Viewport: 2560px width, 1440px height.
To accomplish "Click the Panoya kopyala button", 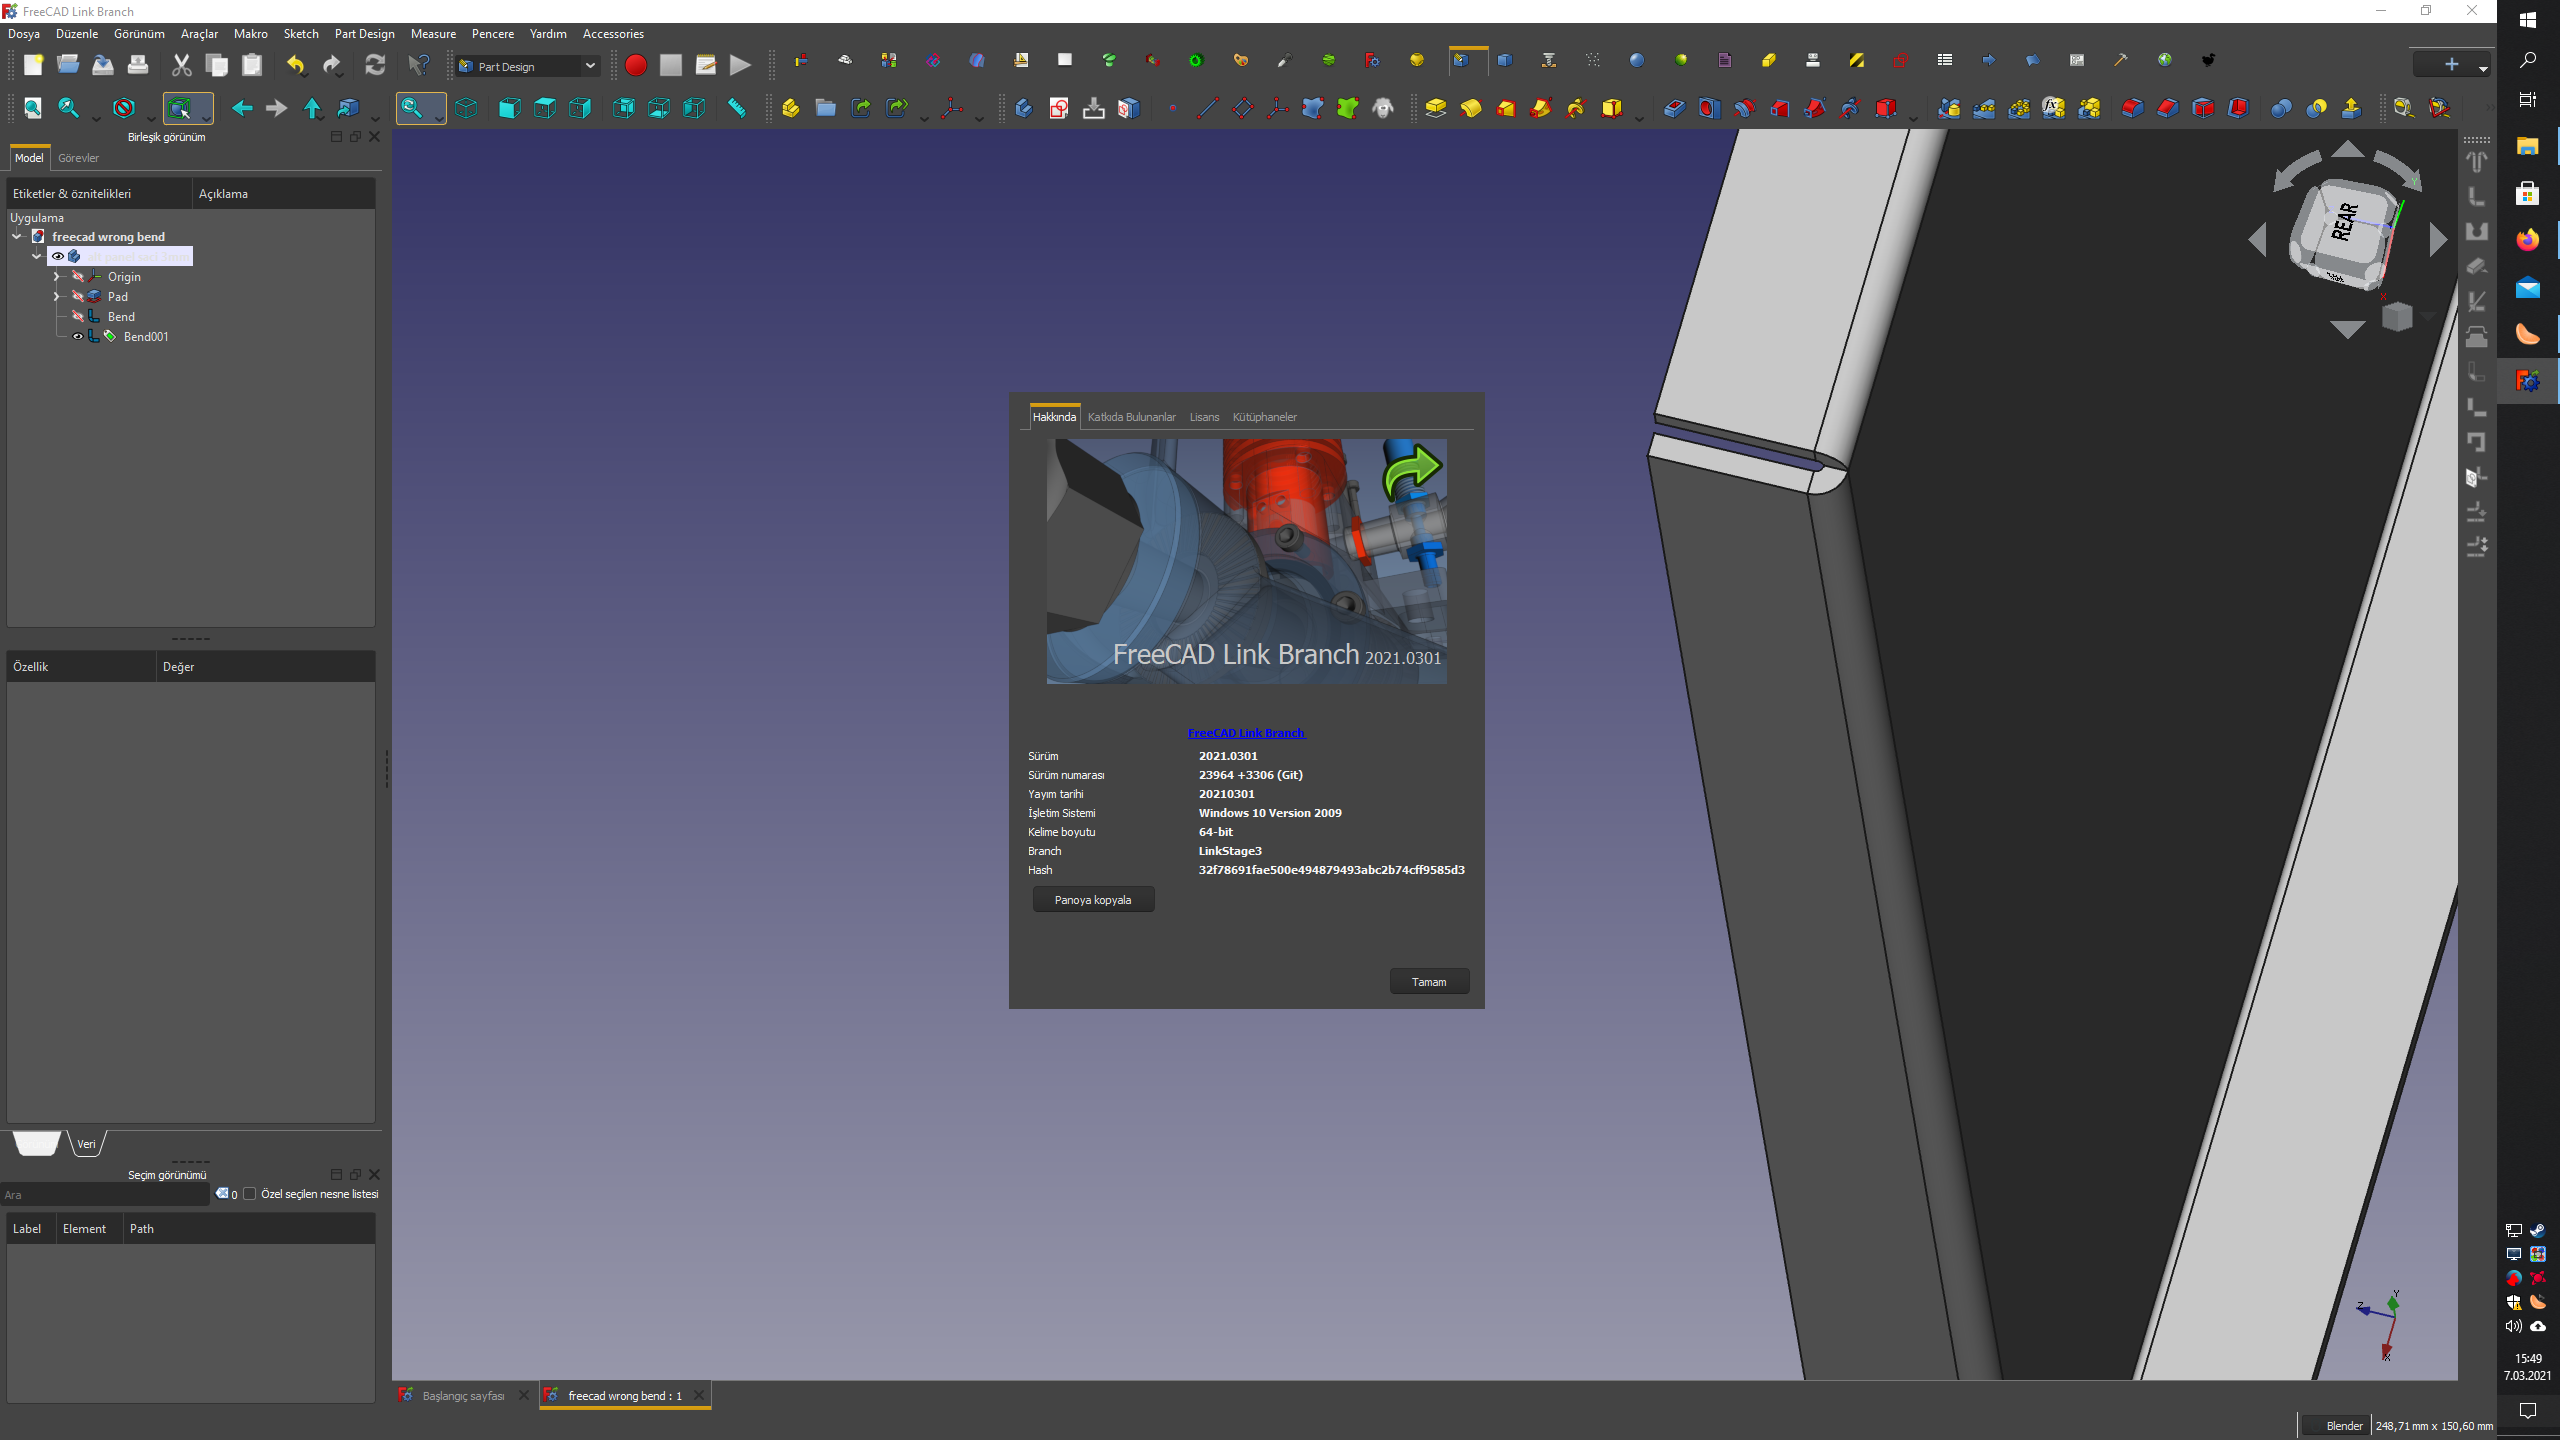I will (x=1093, y=900).
